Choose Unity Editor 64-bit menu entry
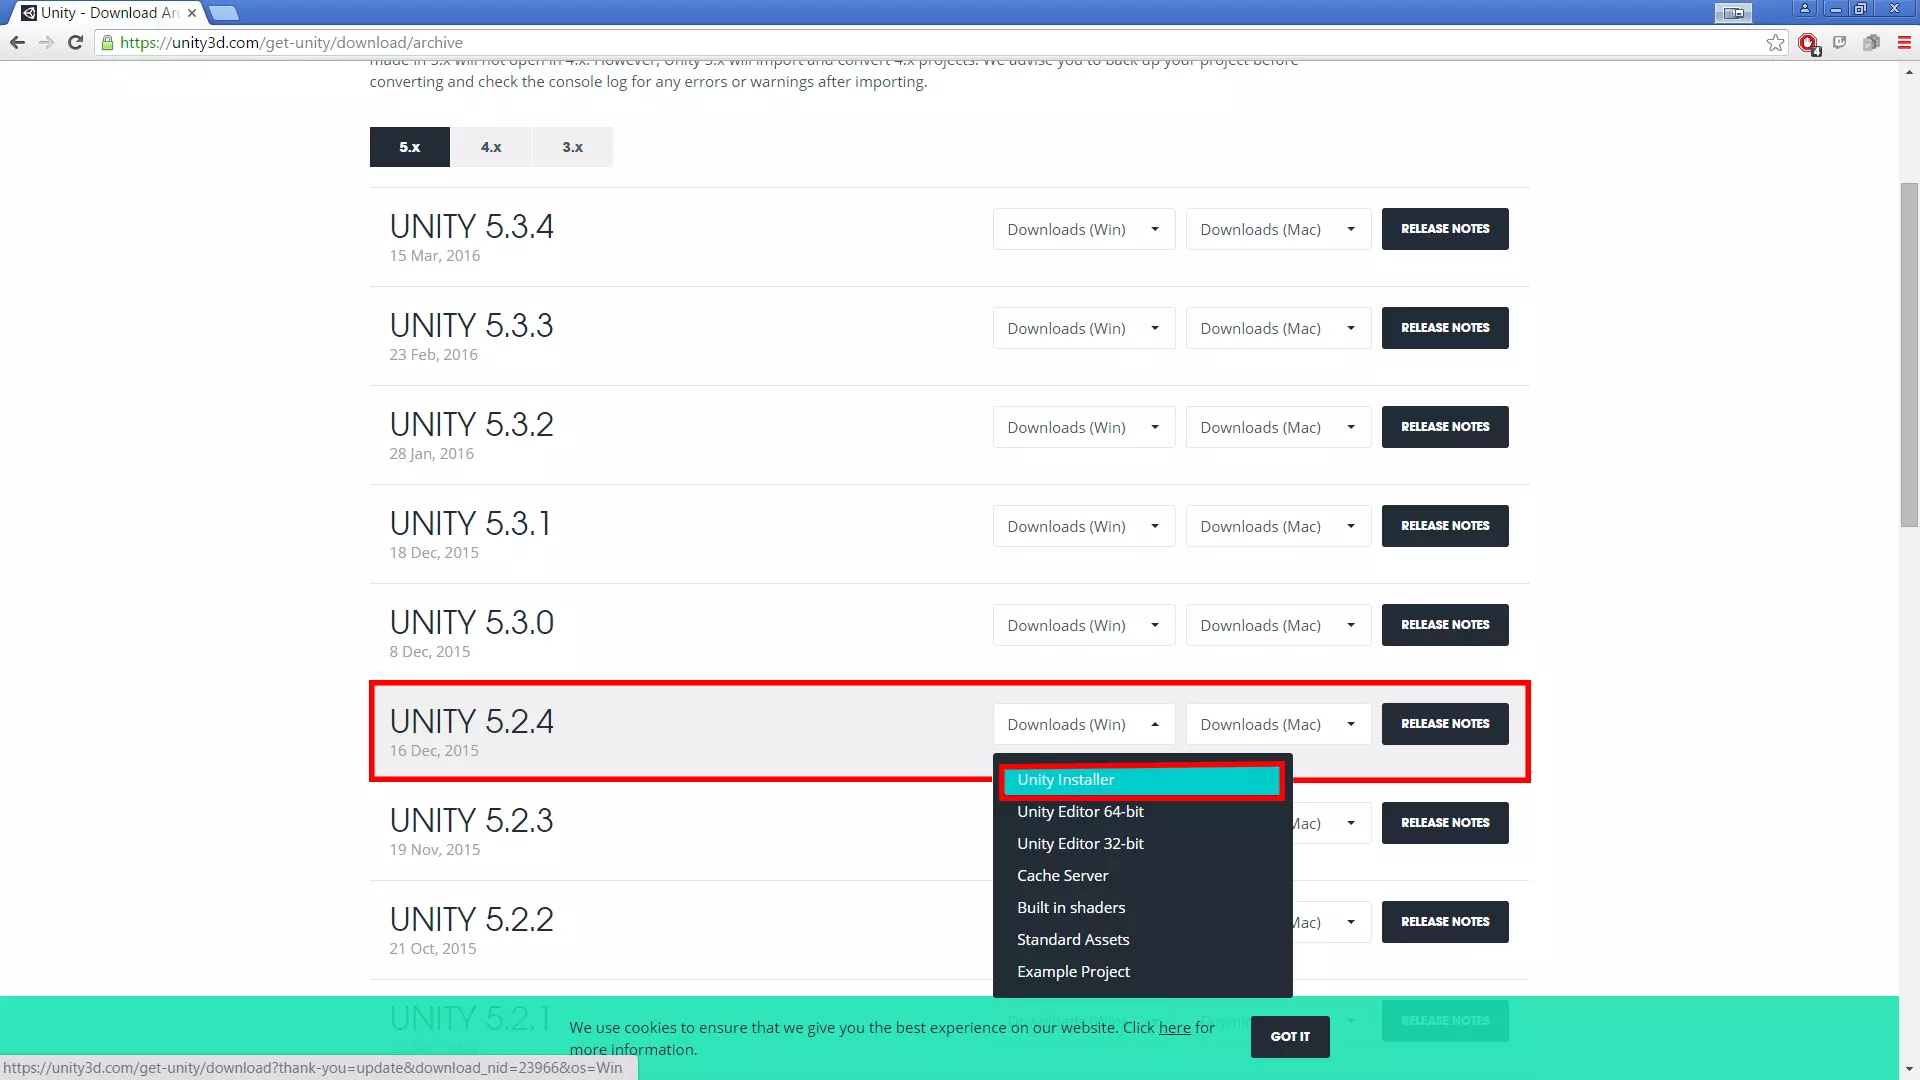The width and height of the screenshot is (1920, 1080). (x=1080, y=812)
